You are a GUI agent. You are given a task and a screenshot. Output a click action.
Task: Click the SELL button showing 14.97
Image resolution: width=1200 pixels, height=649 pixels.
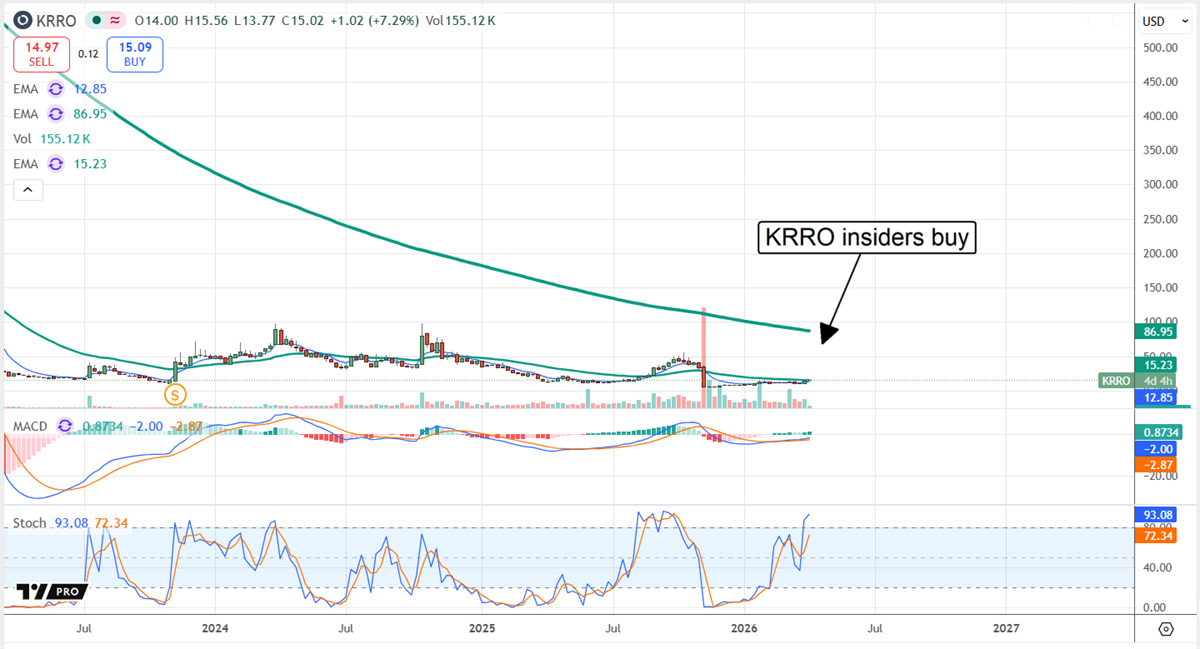pyautogui.click(x=40, y=54)
